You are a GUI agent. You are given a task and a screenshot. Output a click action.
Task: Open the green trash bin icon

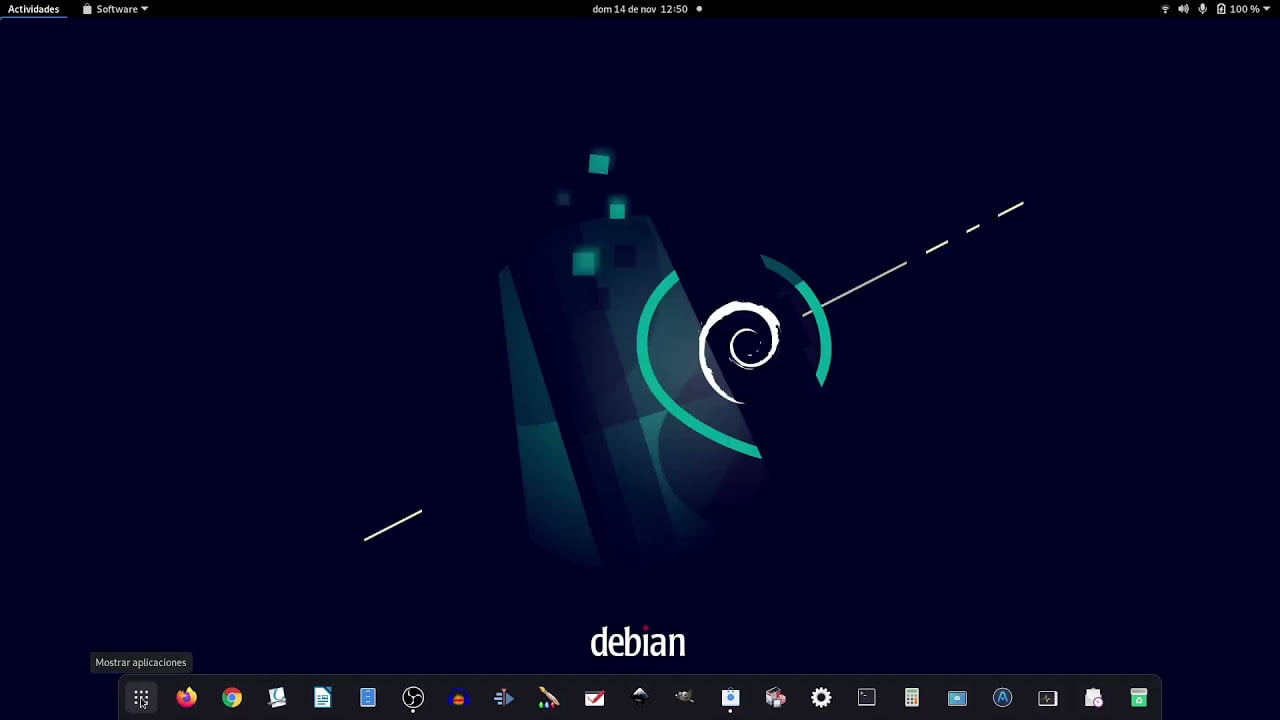click(x=1138, y=698)
